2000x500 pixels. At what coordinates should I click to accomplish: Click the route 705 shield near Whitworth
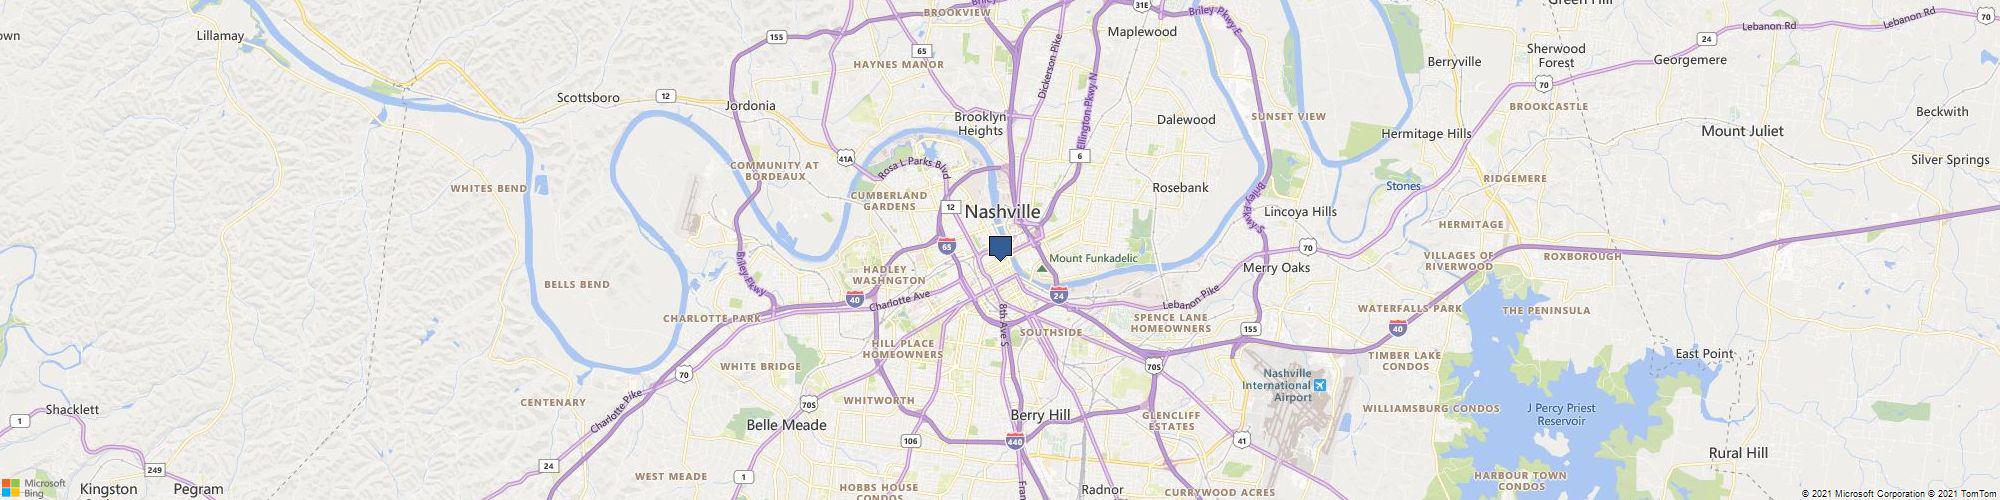pyautogui.click(x=808, y=404)
